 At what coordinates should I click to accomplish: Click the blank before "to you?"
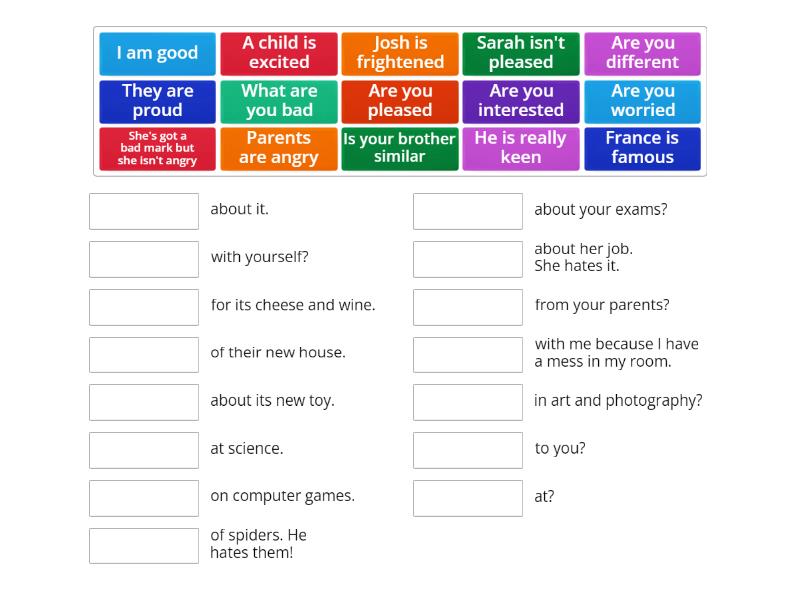(467, 450)
